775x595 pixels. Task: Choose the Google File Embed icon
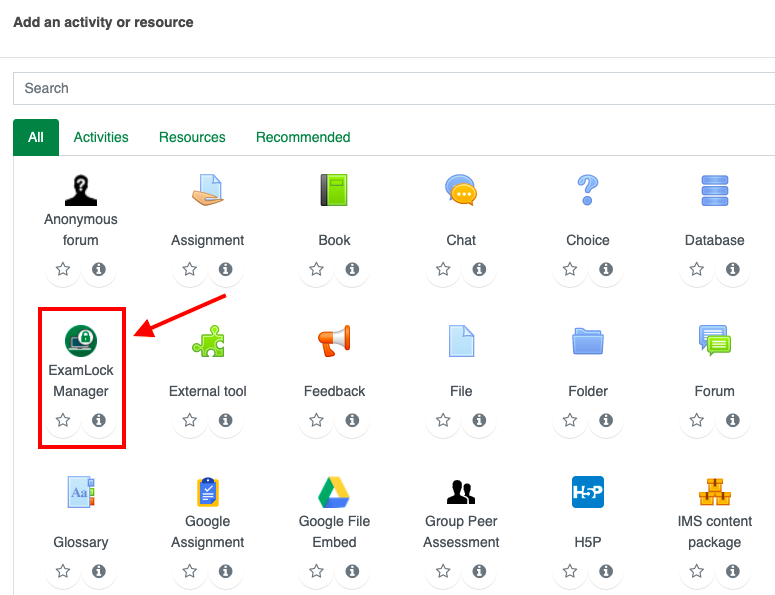click(x=334, y=492)
